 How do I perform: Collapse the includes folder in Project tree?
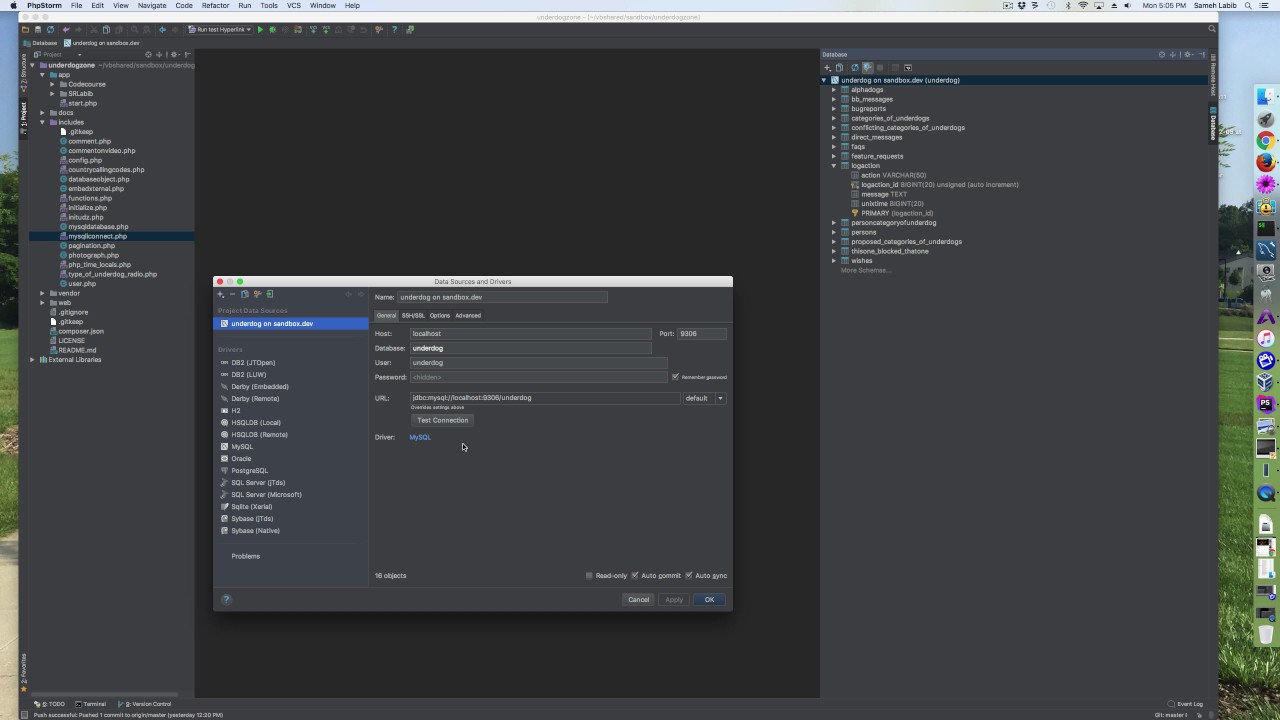click(x=42, y=122)
